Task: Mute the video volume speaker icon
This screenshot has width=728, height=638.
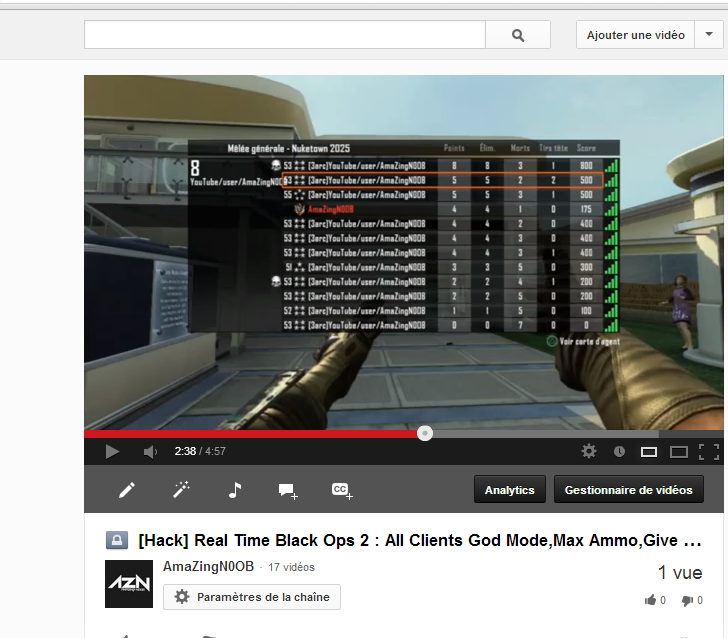Action: 150,452
